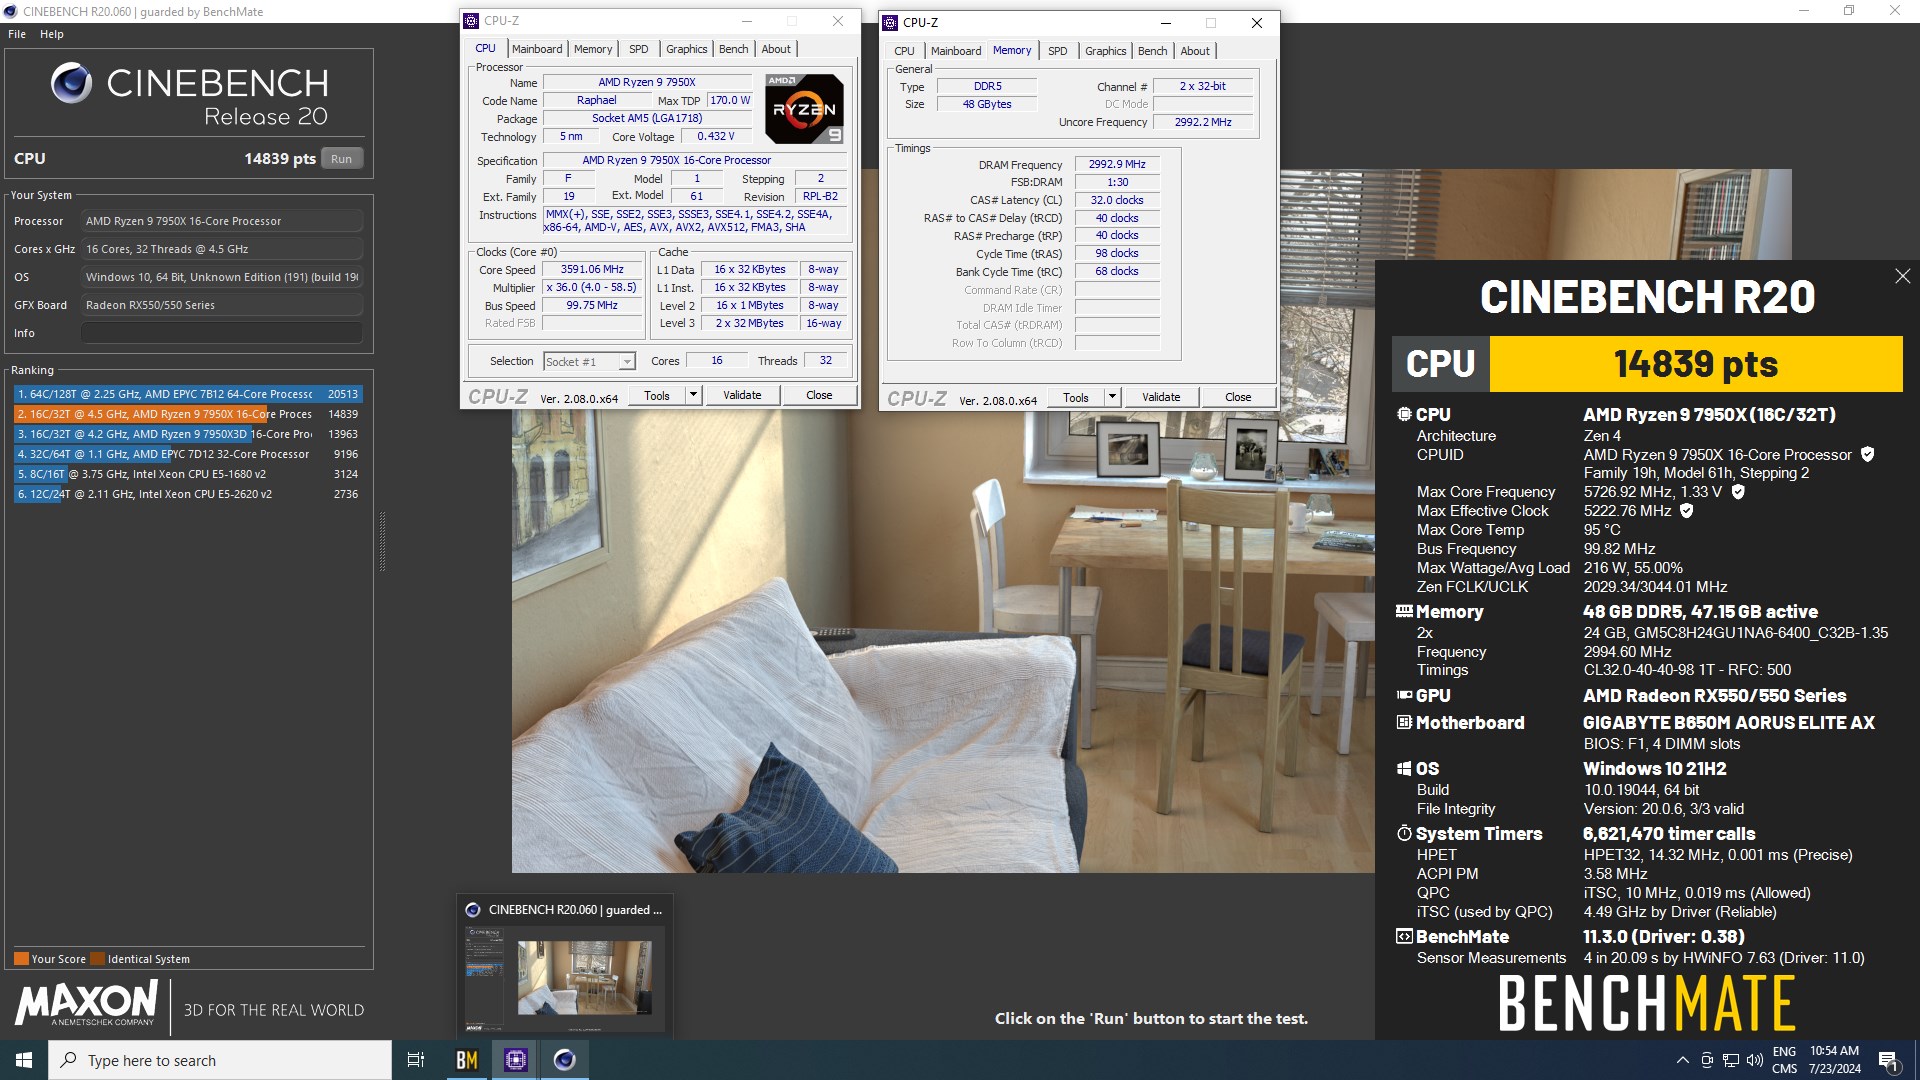This screenshot has height=1080, width=1920.
Task: Open Task View from the taskbar
Action: (416, 1060)
